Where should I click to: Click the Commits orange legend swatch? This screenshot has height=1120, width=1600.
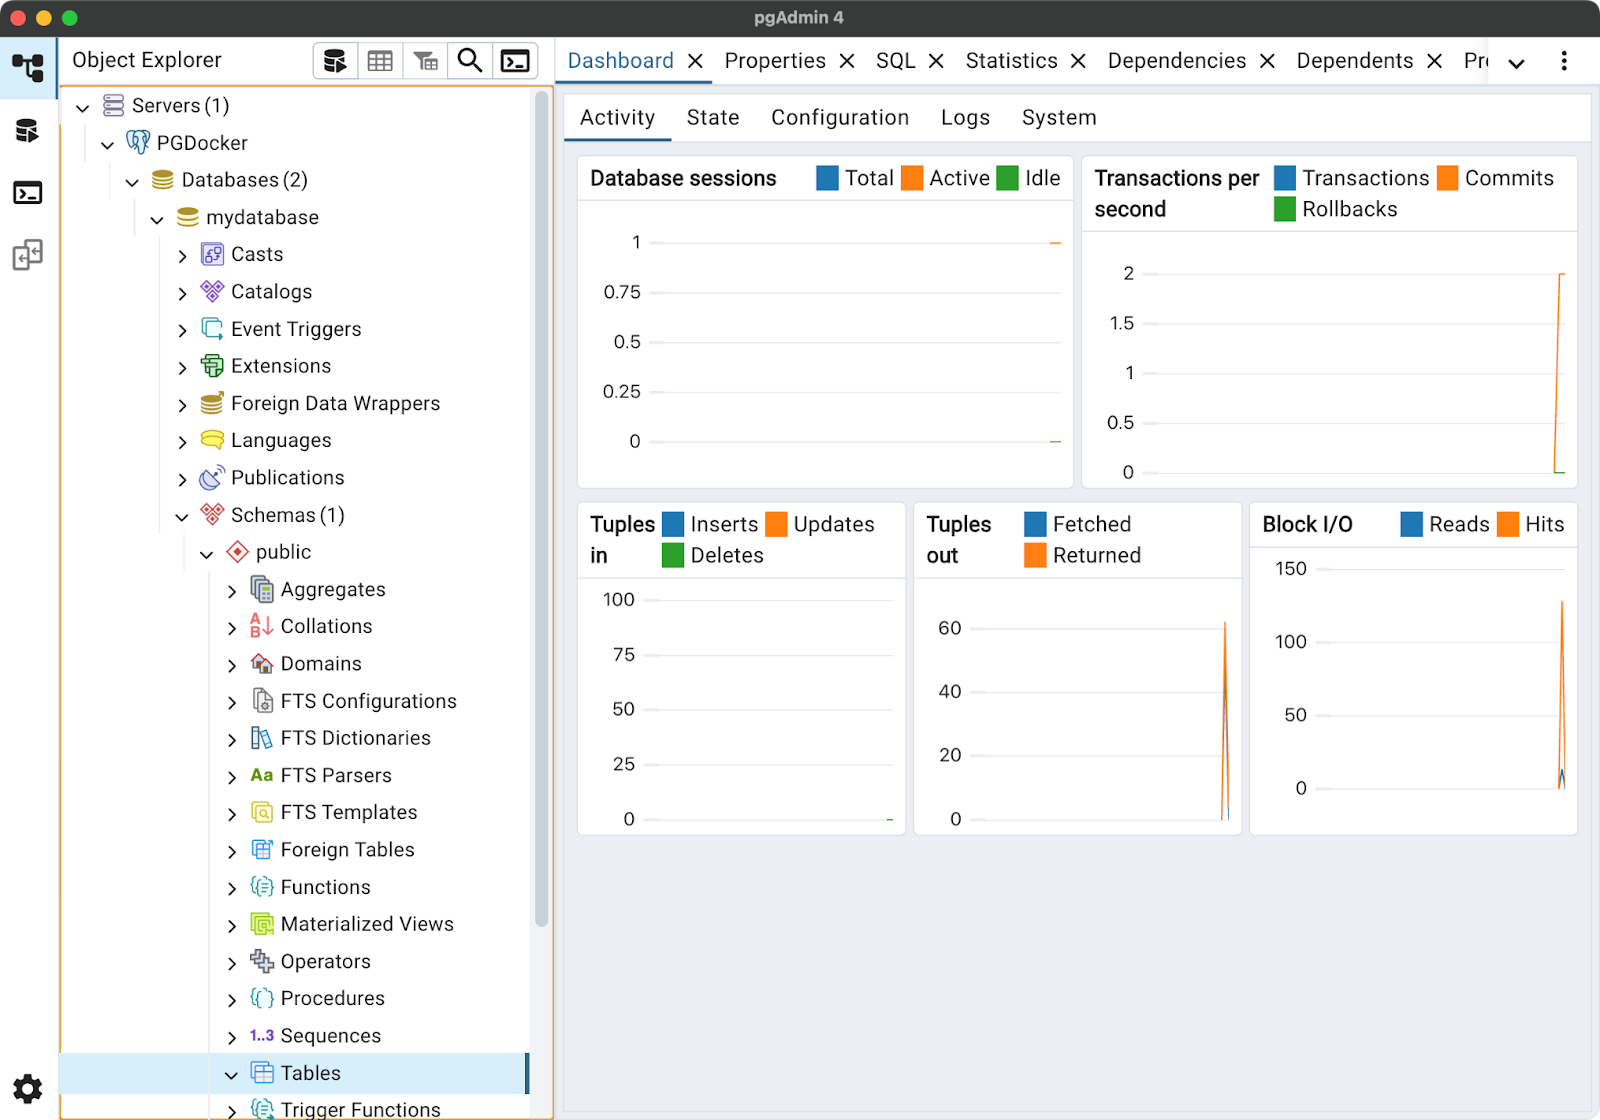click(x=1447, y=178)
